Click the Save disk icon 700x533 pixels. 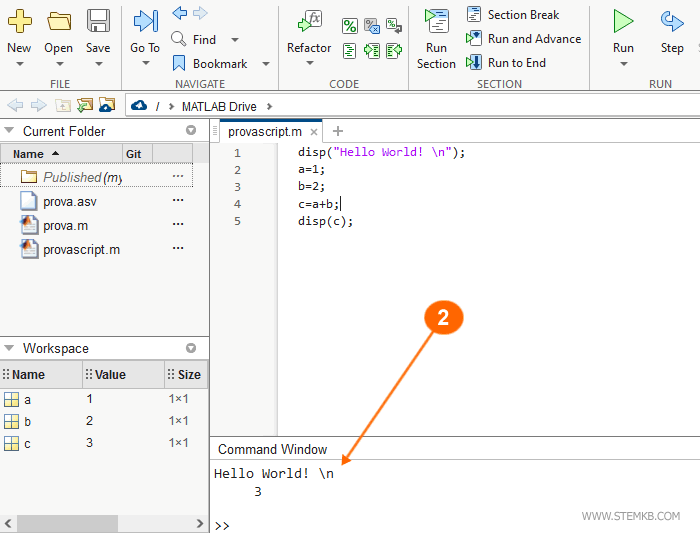pyautogui.click(x=98, y=21)
